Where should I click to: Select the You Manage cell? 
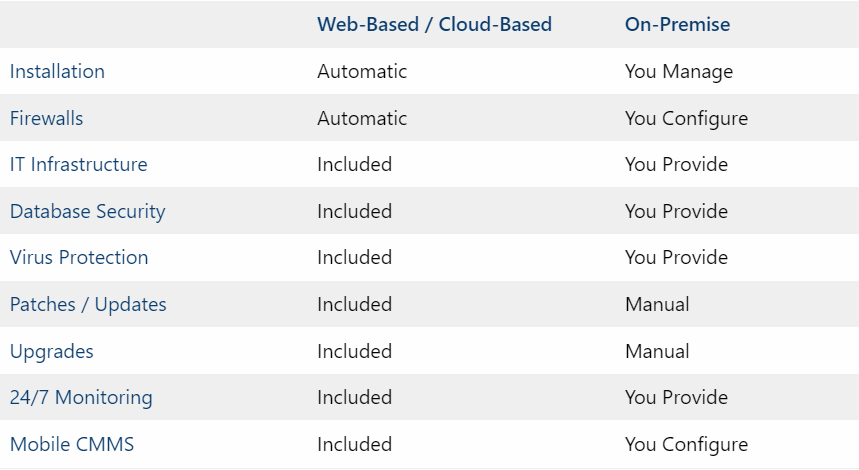679,71
